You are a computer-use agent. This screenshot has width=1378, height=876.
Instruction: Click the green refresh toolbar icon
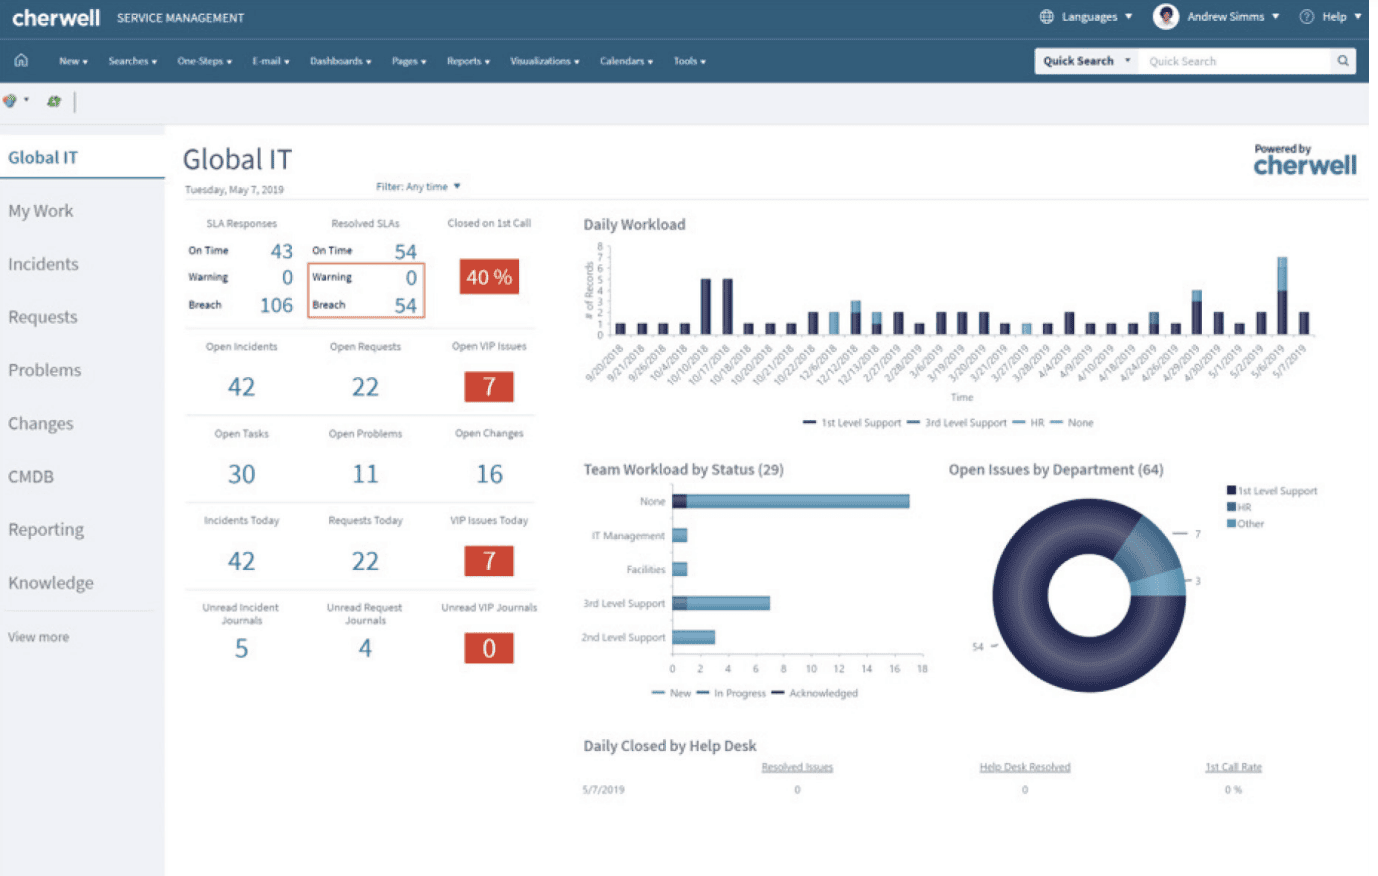[x=54, y=101]
